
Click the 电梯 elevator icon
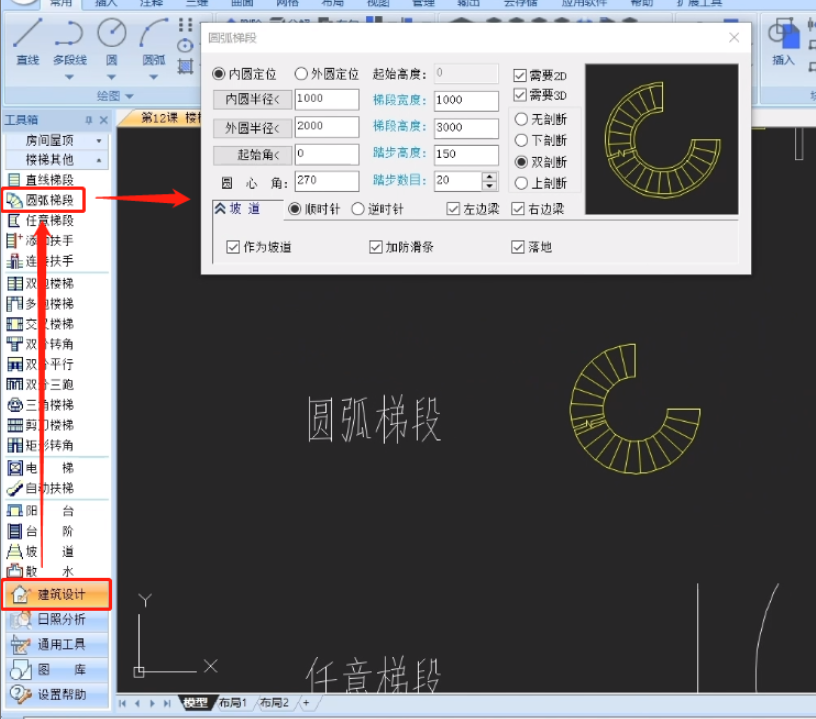(15, 468)
